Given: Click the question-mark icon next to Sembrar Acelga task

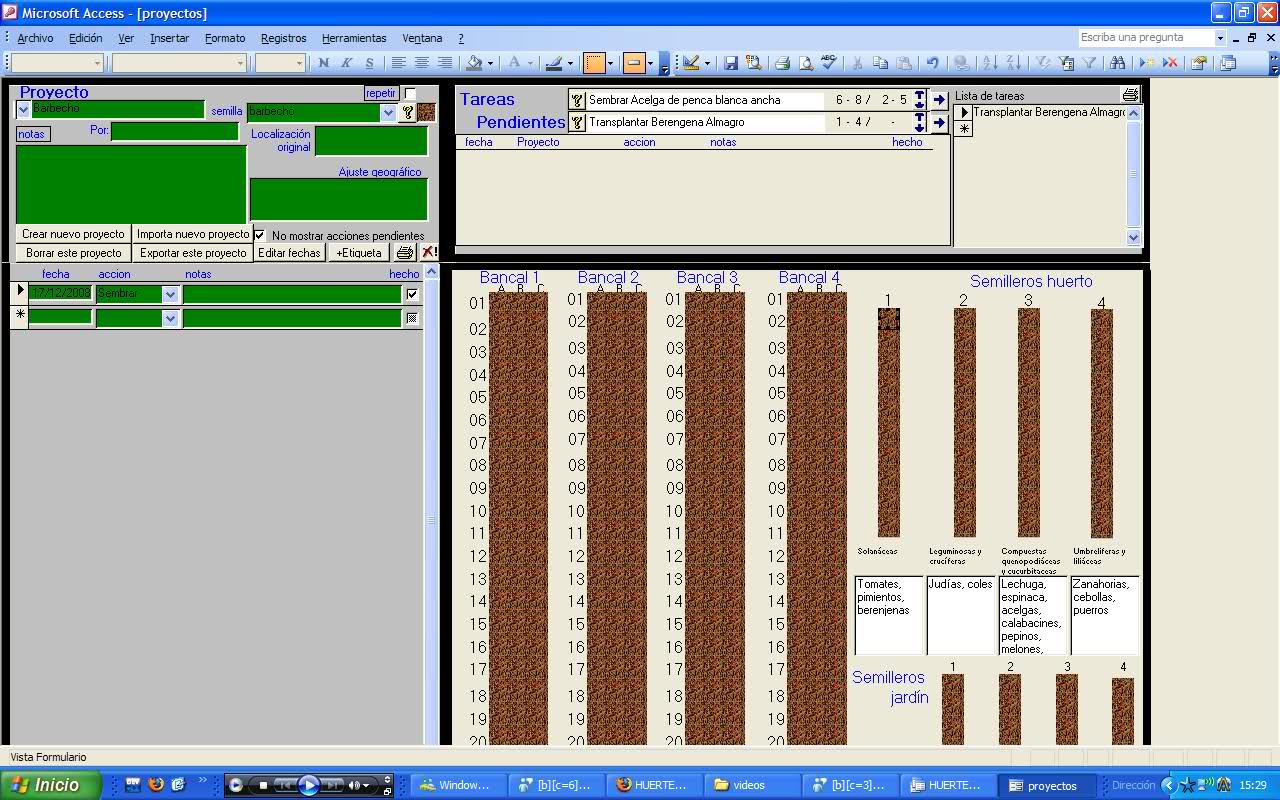Looking at the screenshot, I should (577, 100).
